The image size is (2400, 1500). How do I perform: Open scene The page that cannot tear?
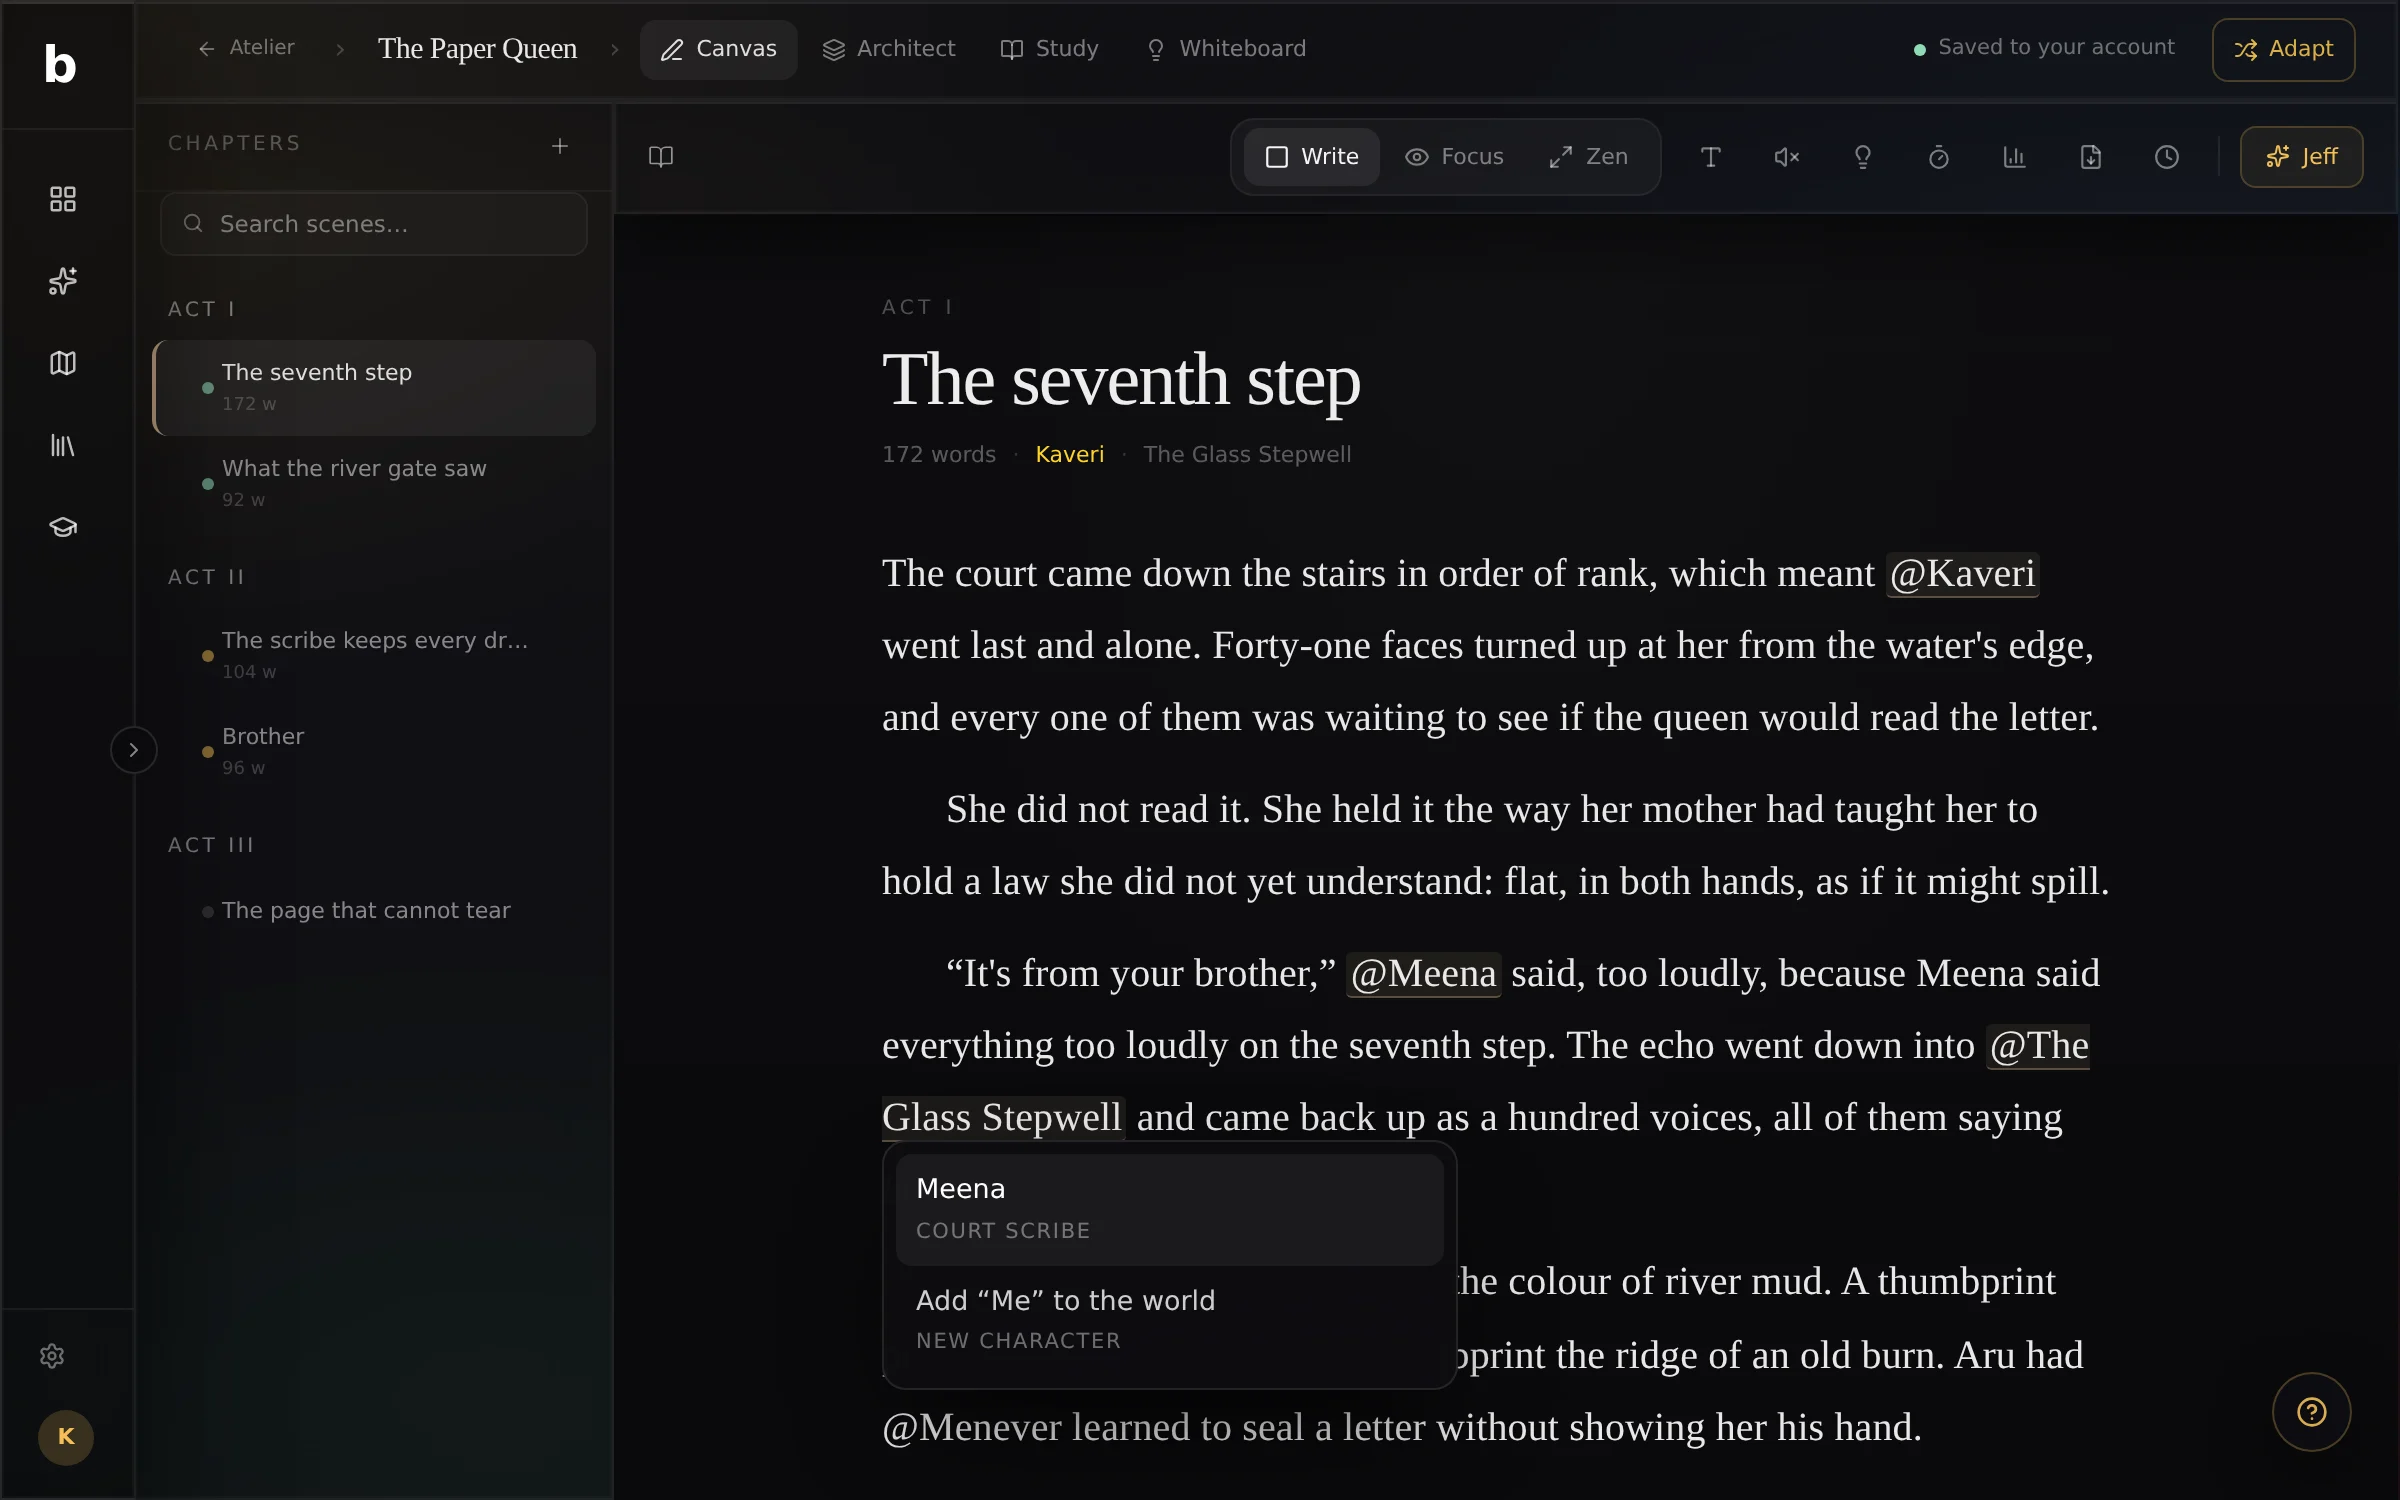pyautogui.click(x=374, y=910)
